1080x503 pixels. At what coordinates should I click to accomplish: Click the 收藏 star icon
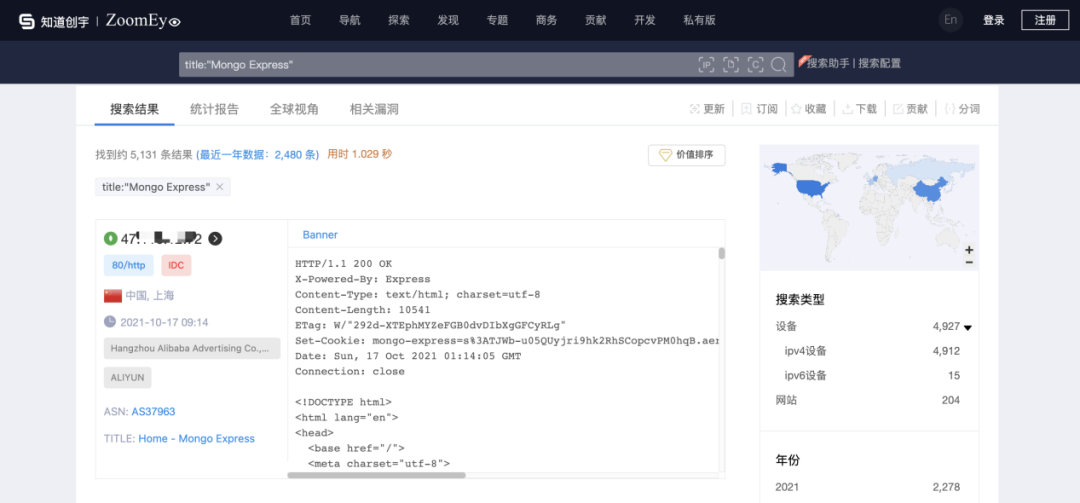(796, 109)
